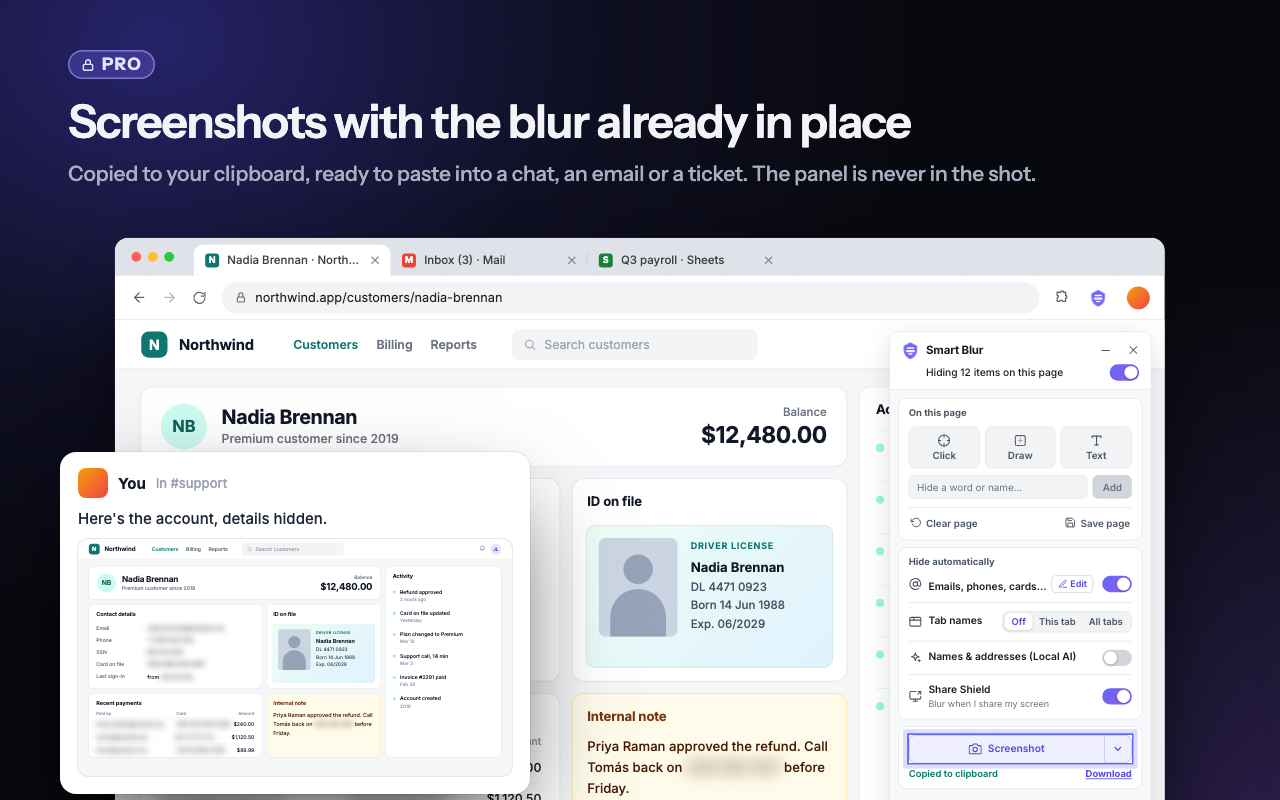Viewport: 1280px width, 800px height.
Task: Open the Billing nav item
Action: coord(394,345)
